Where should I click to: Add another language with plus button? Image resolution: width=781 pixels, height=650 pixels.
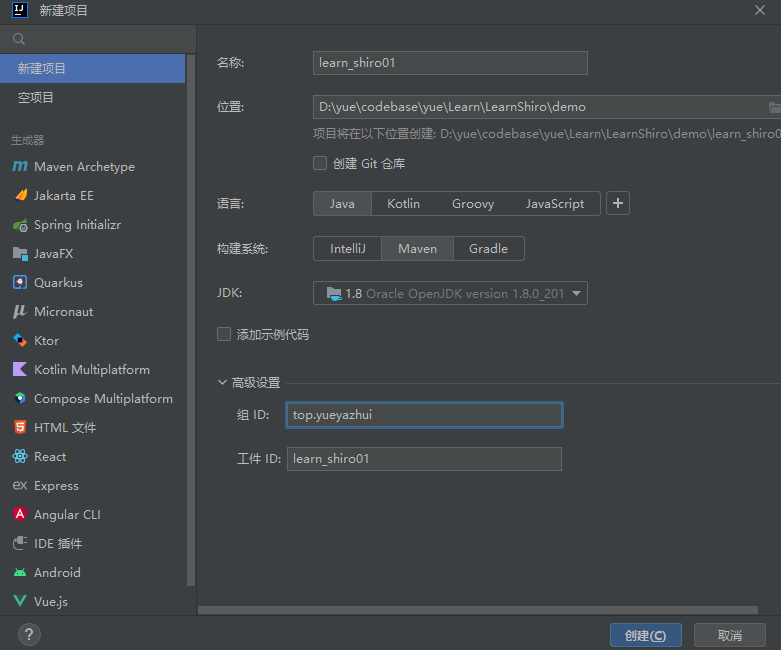[x=618, y=203]
